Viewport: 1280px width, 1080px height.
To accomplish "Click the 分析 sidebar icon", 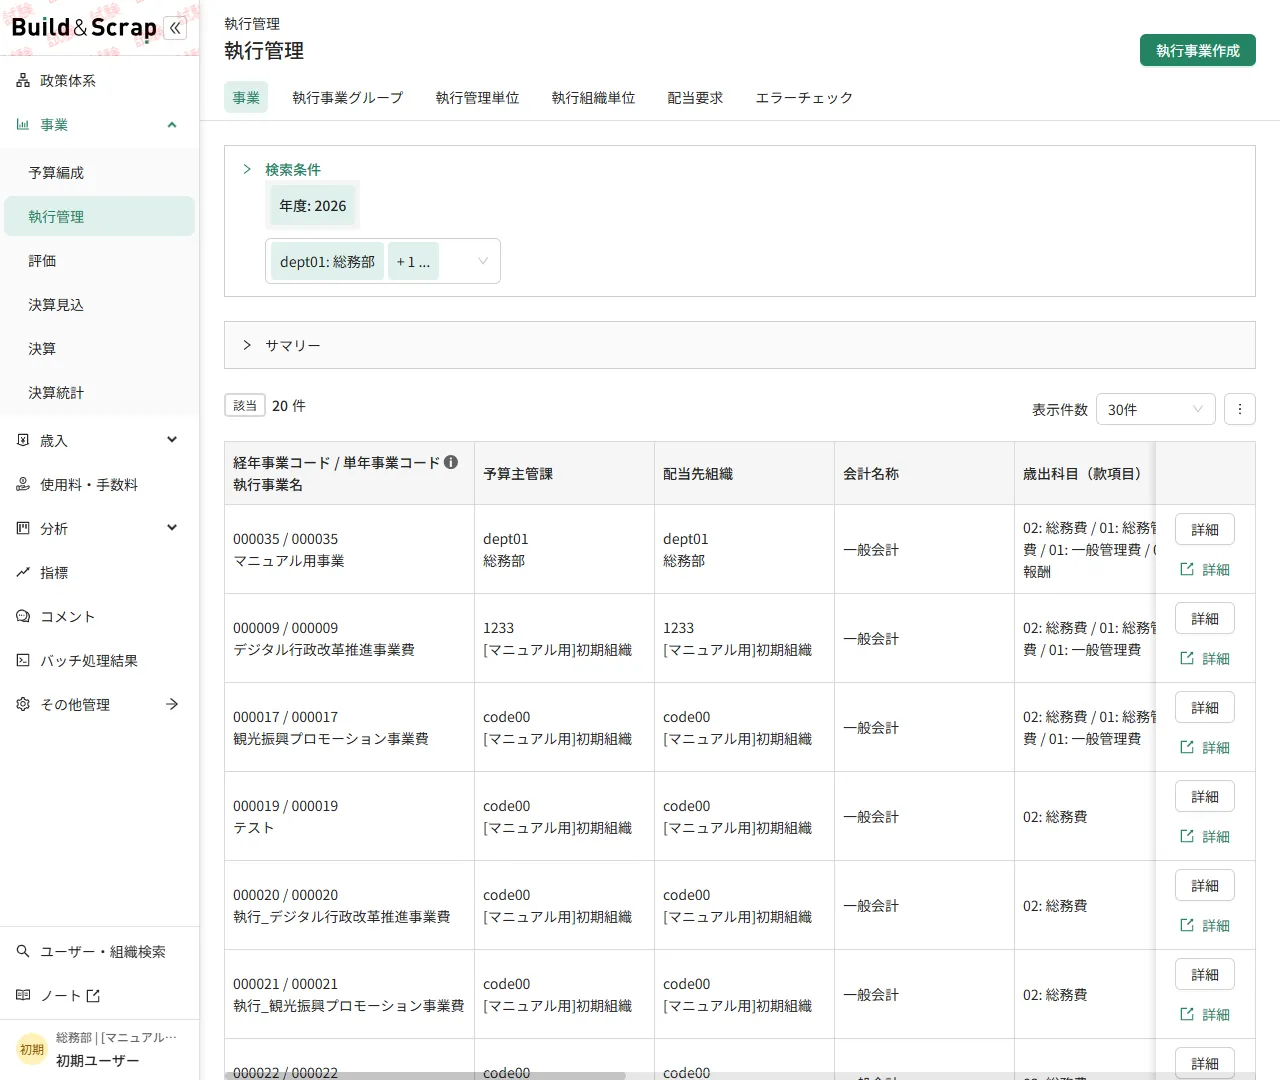I will tap(23, 529).
